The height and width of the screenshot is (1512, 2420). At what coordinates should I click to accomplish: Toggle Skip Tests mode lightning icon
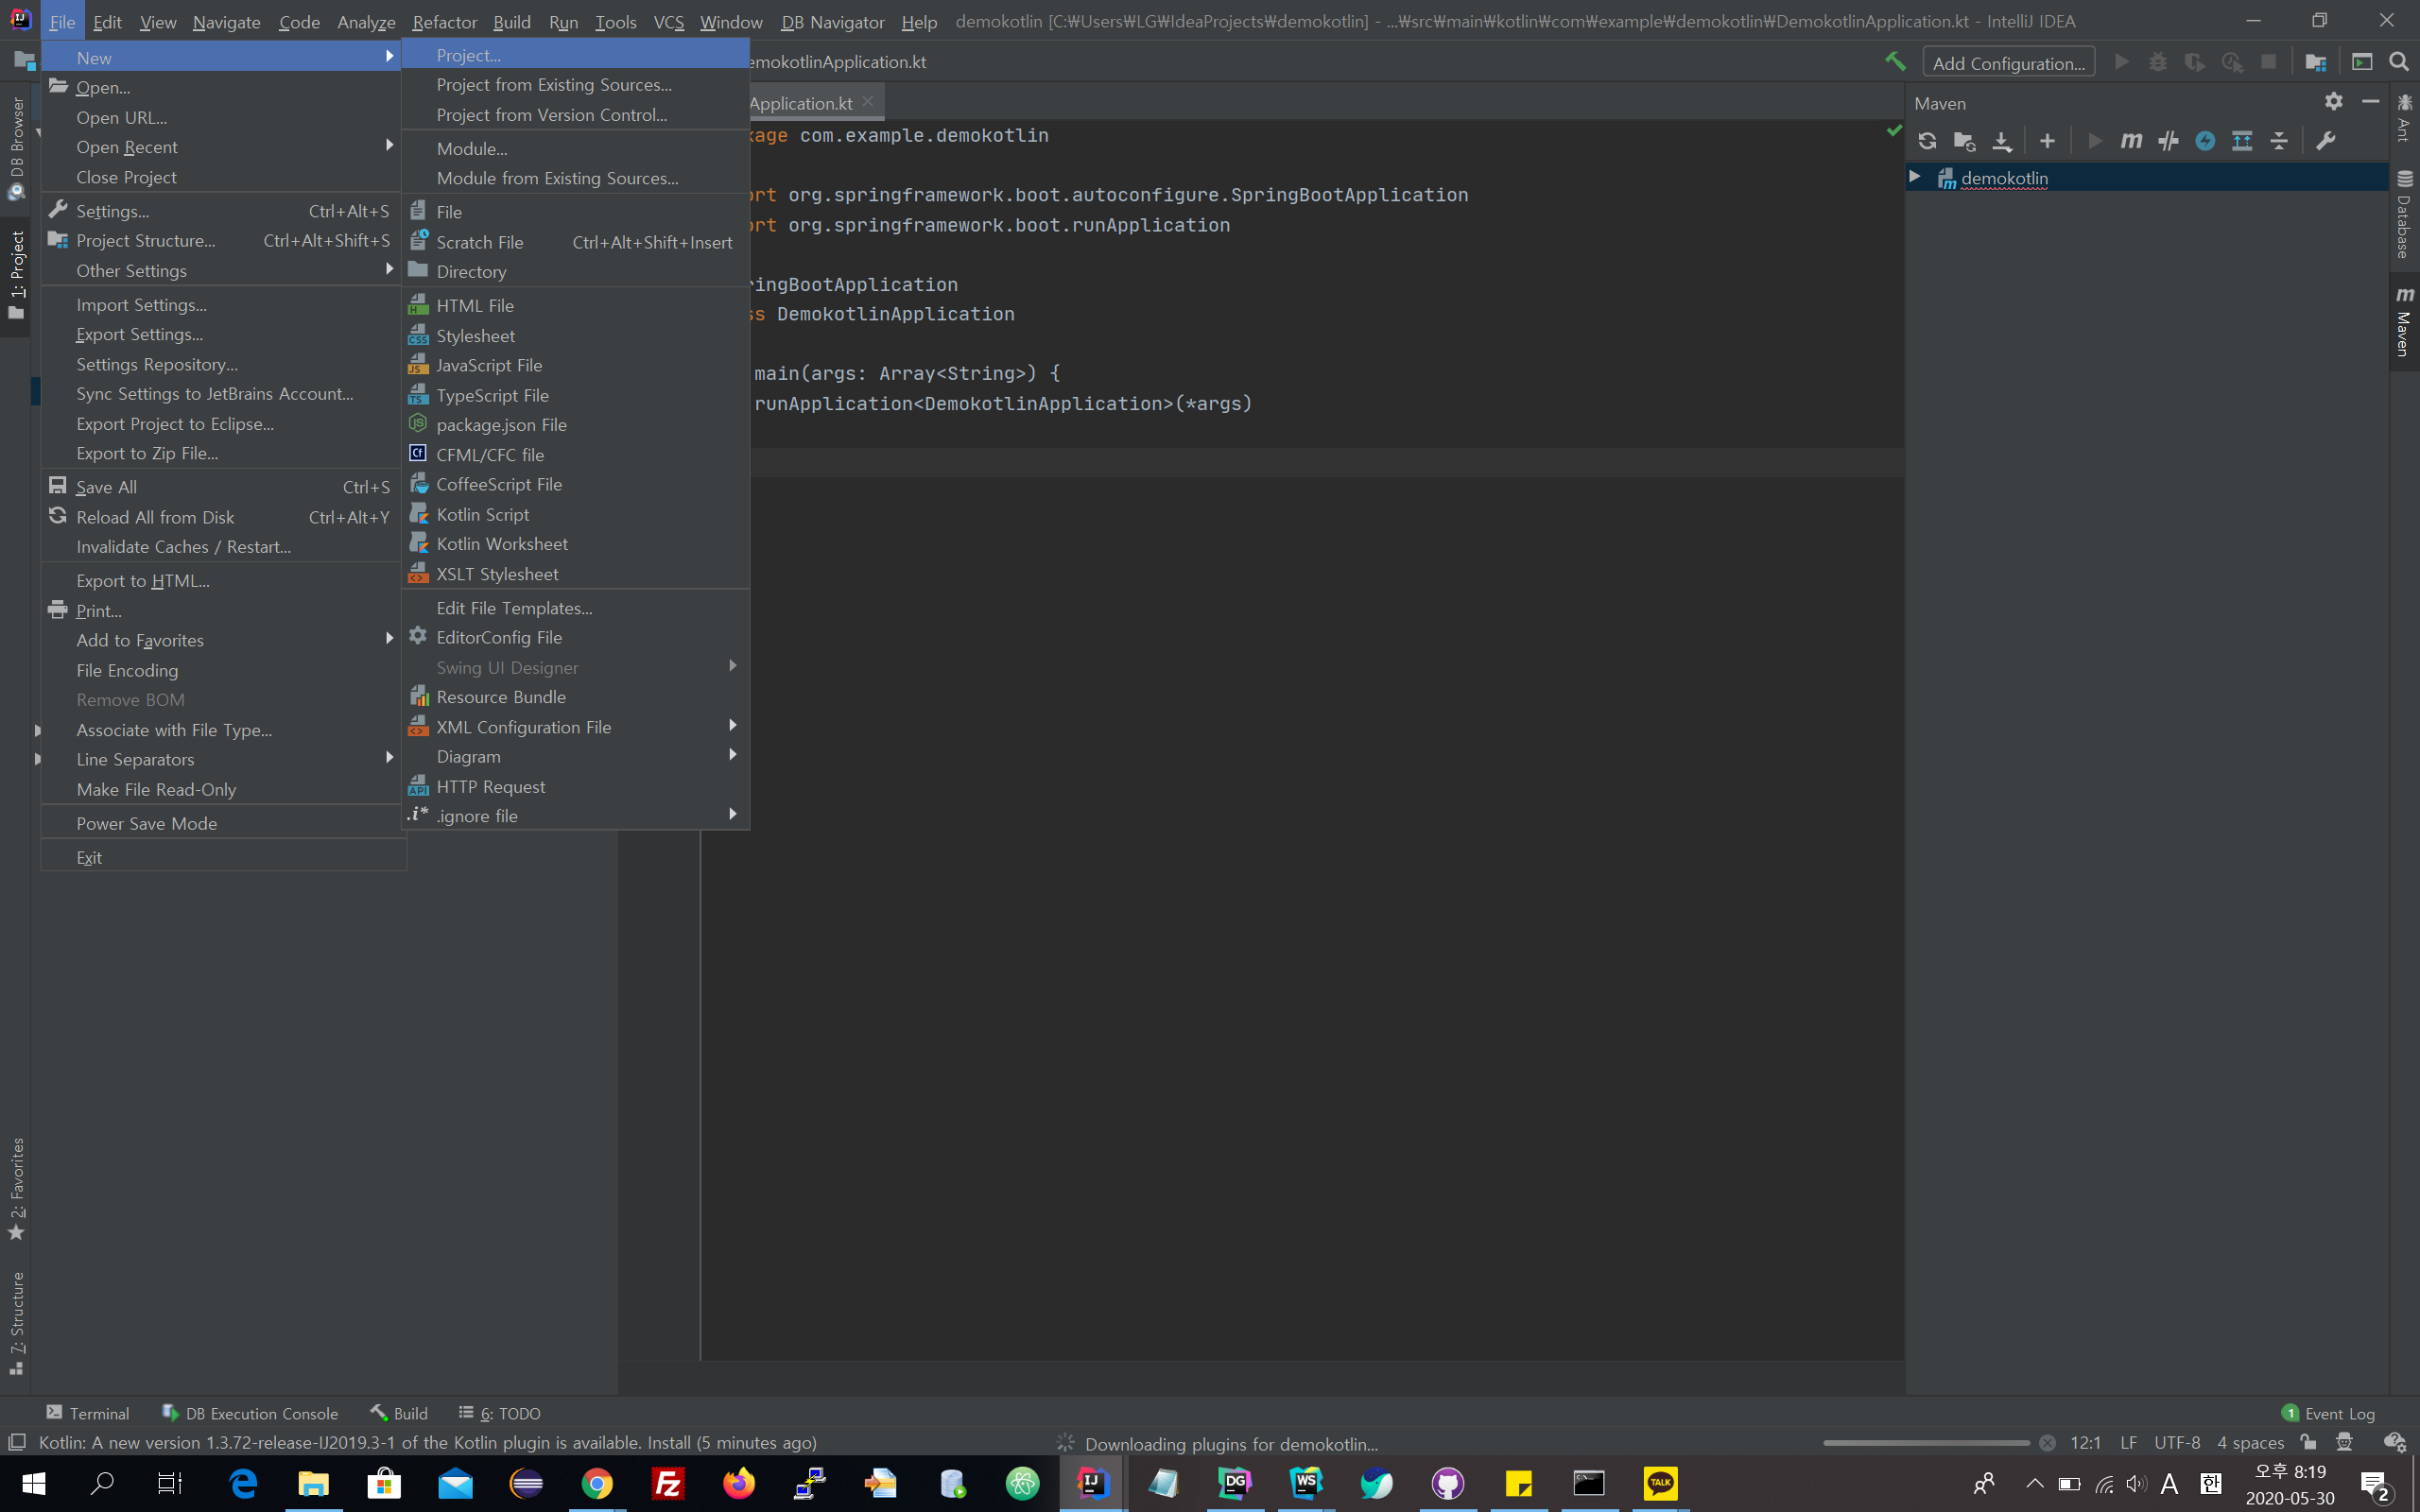[2205, 141]
